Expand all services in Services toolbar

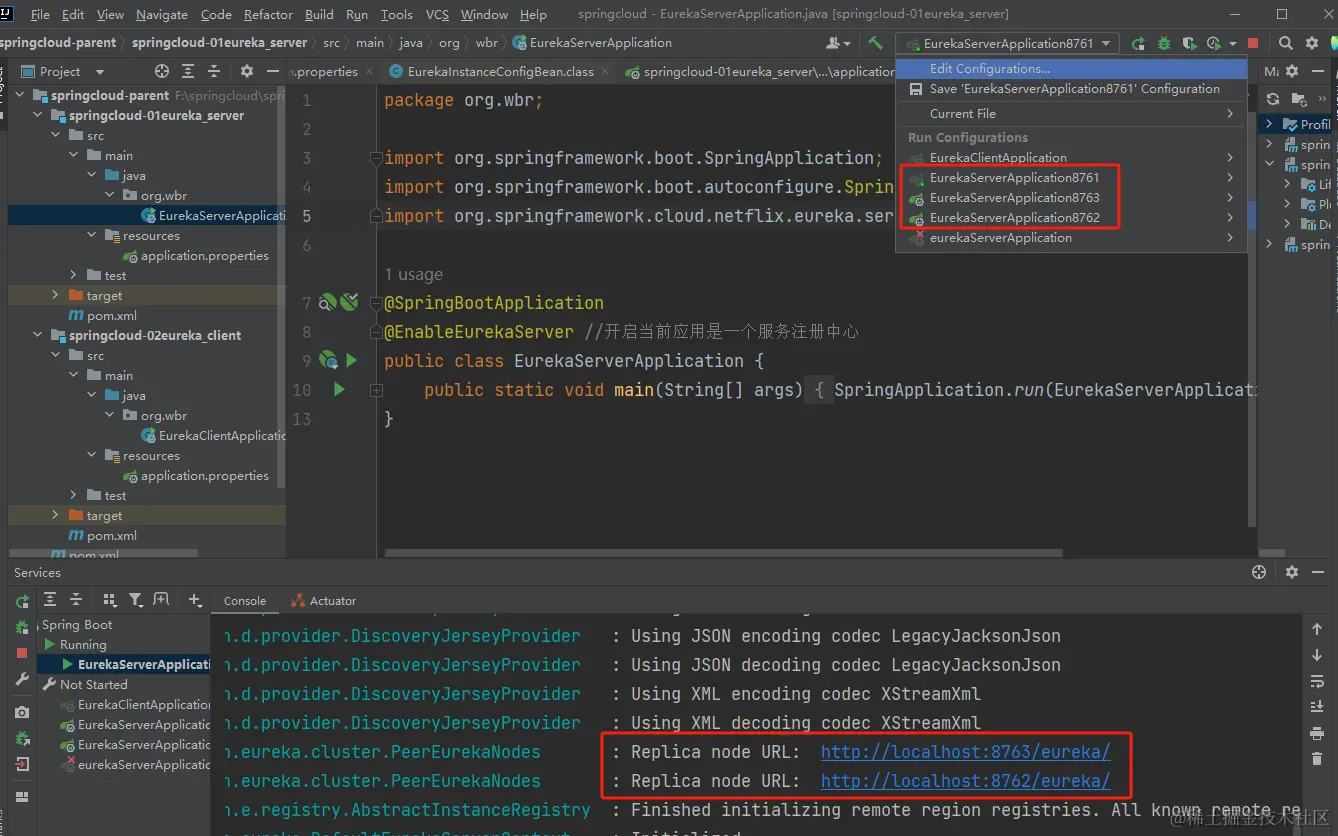coord(50,600)
